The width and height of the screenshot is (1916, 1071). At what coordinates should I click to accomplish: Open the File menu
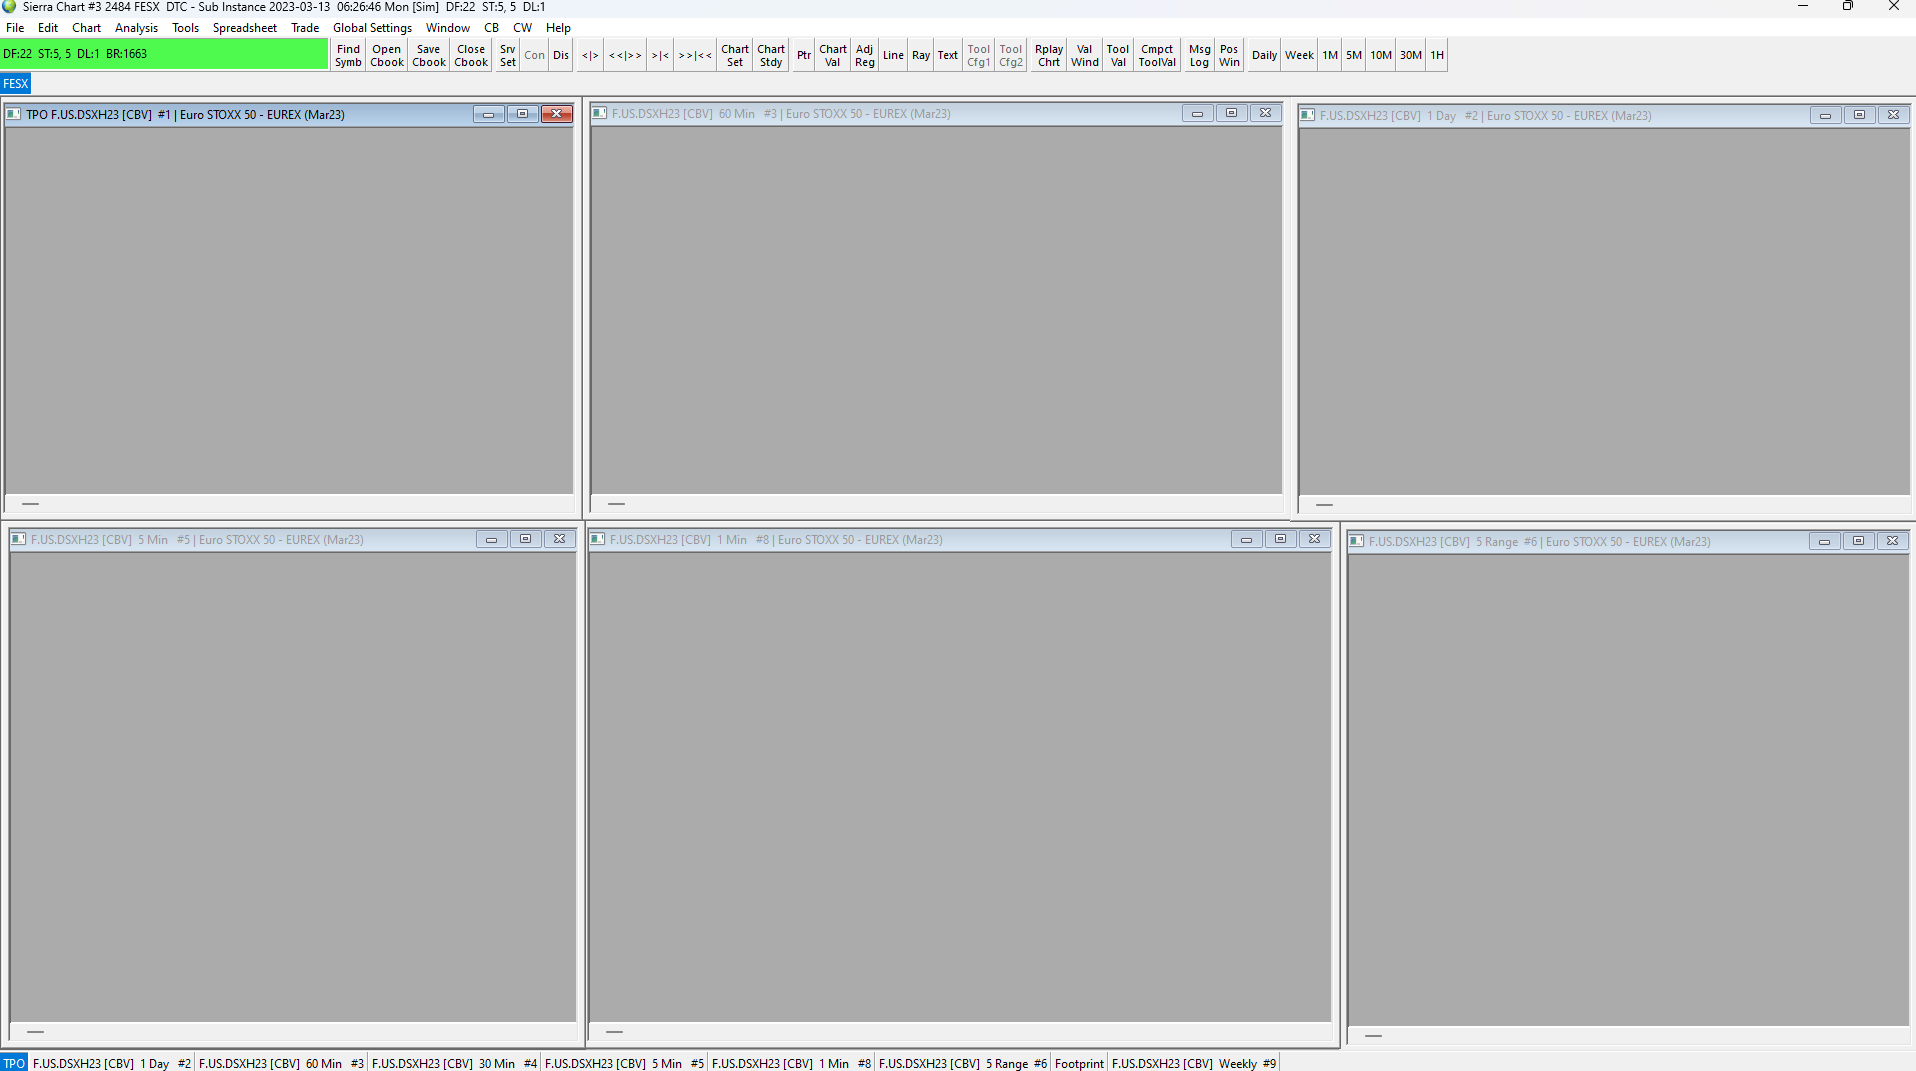pyautogui.click(x=15, y=28)
